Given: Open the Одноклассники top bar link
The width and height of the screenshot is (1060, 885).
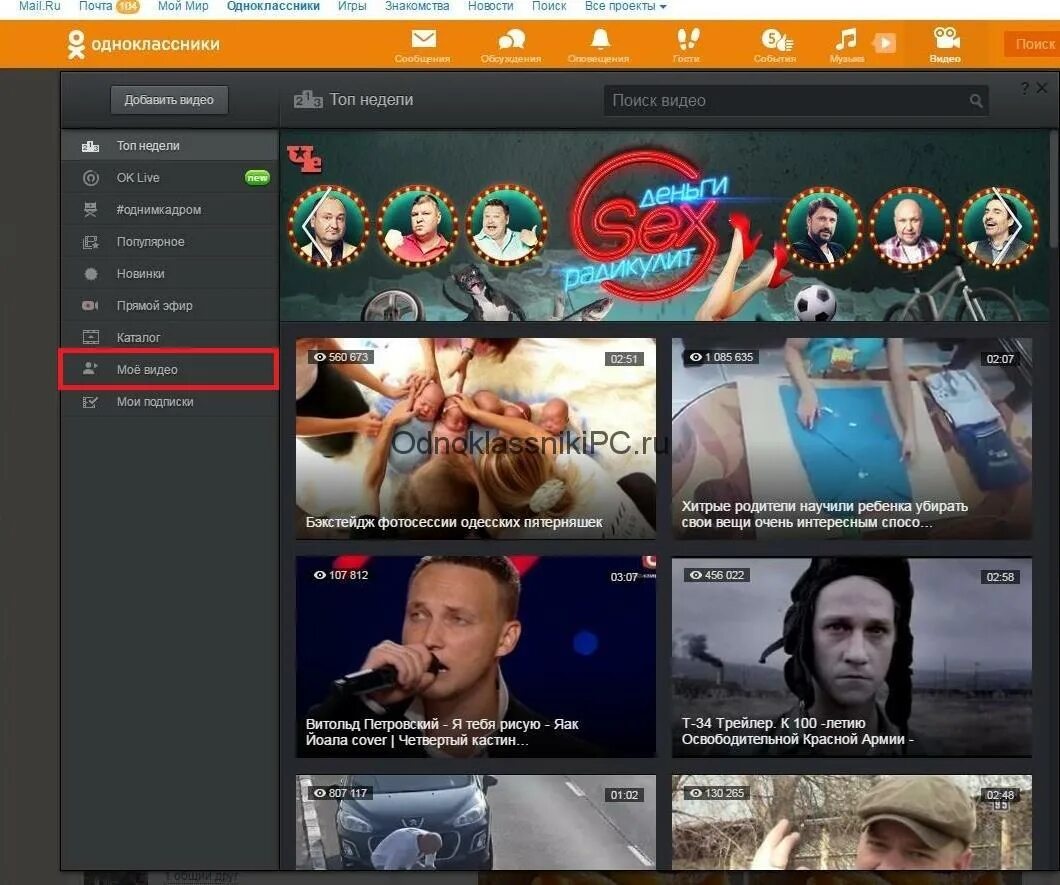Looking at the screenshot, I should point(273,6).
